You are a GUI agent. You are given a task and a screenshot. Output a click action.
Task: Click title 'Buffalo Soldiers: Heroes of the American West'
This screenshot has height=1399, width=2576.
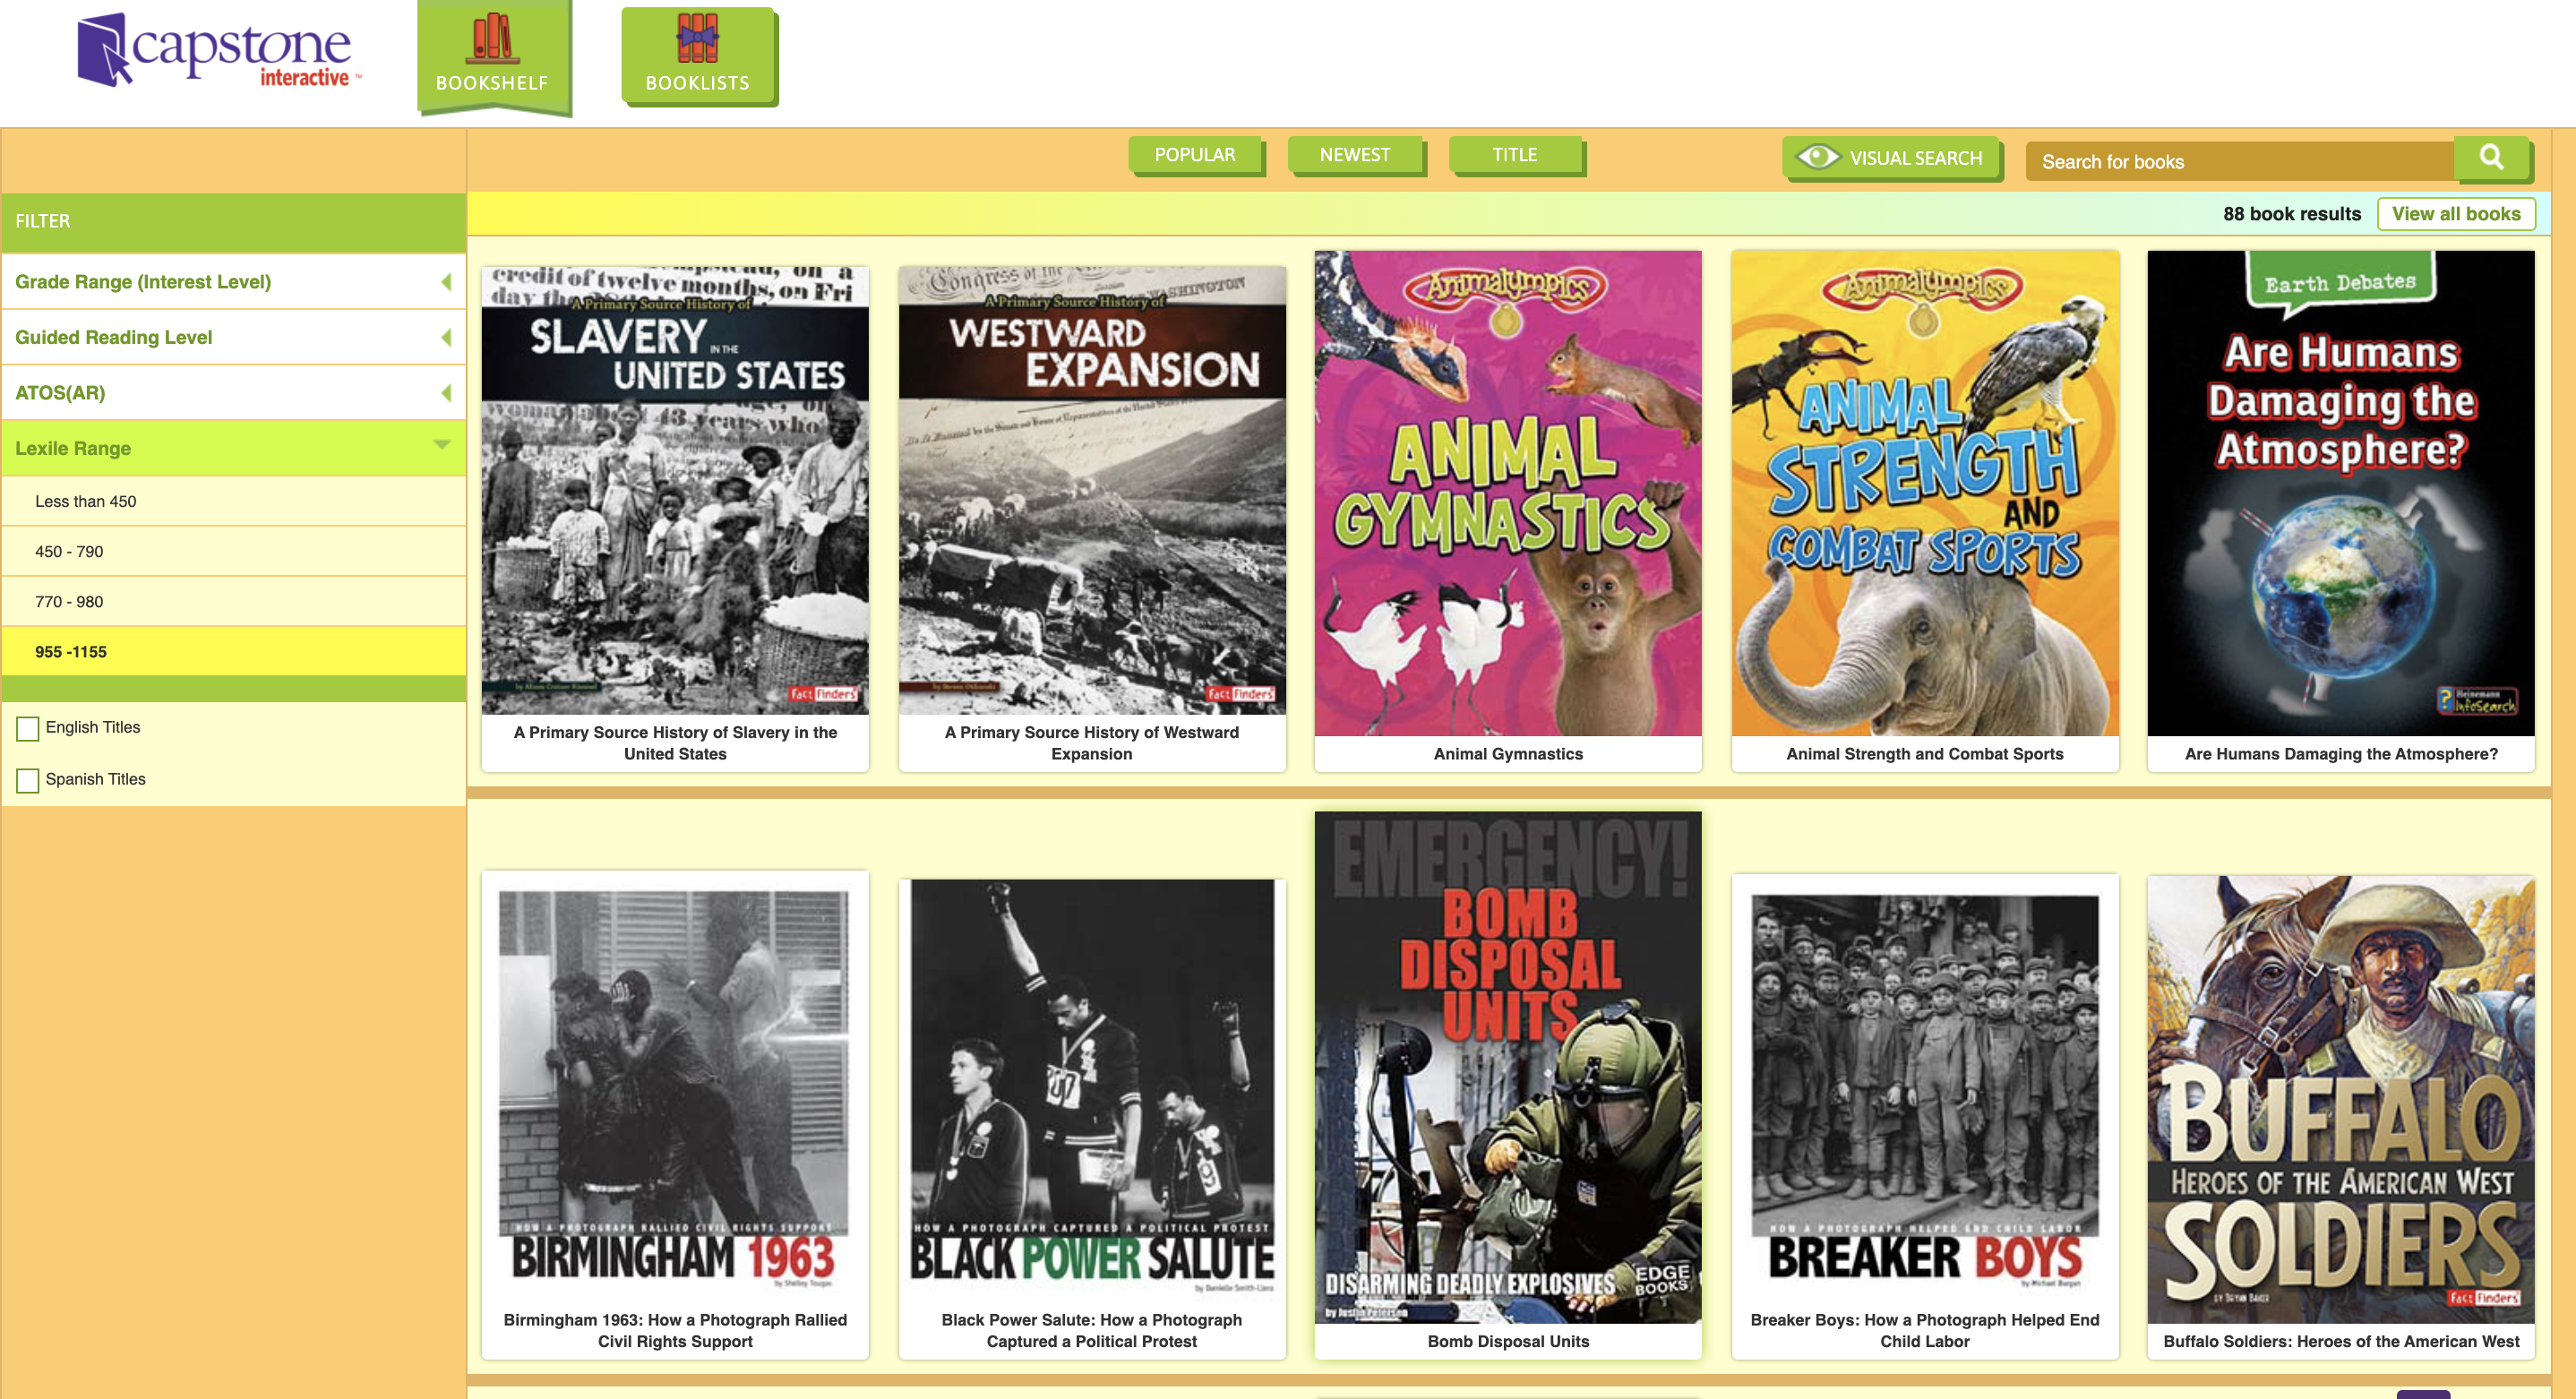2341,1342
